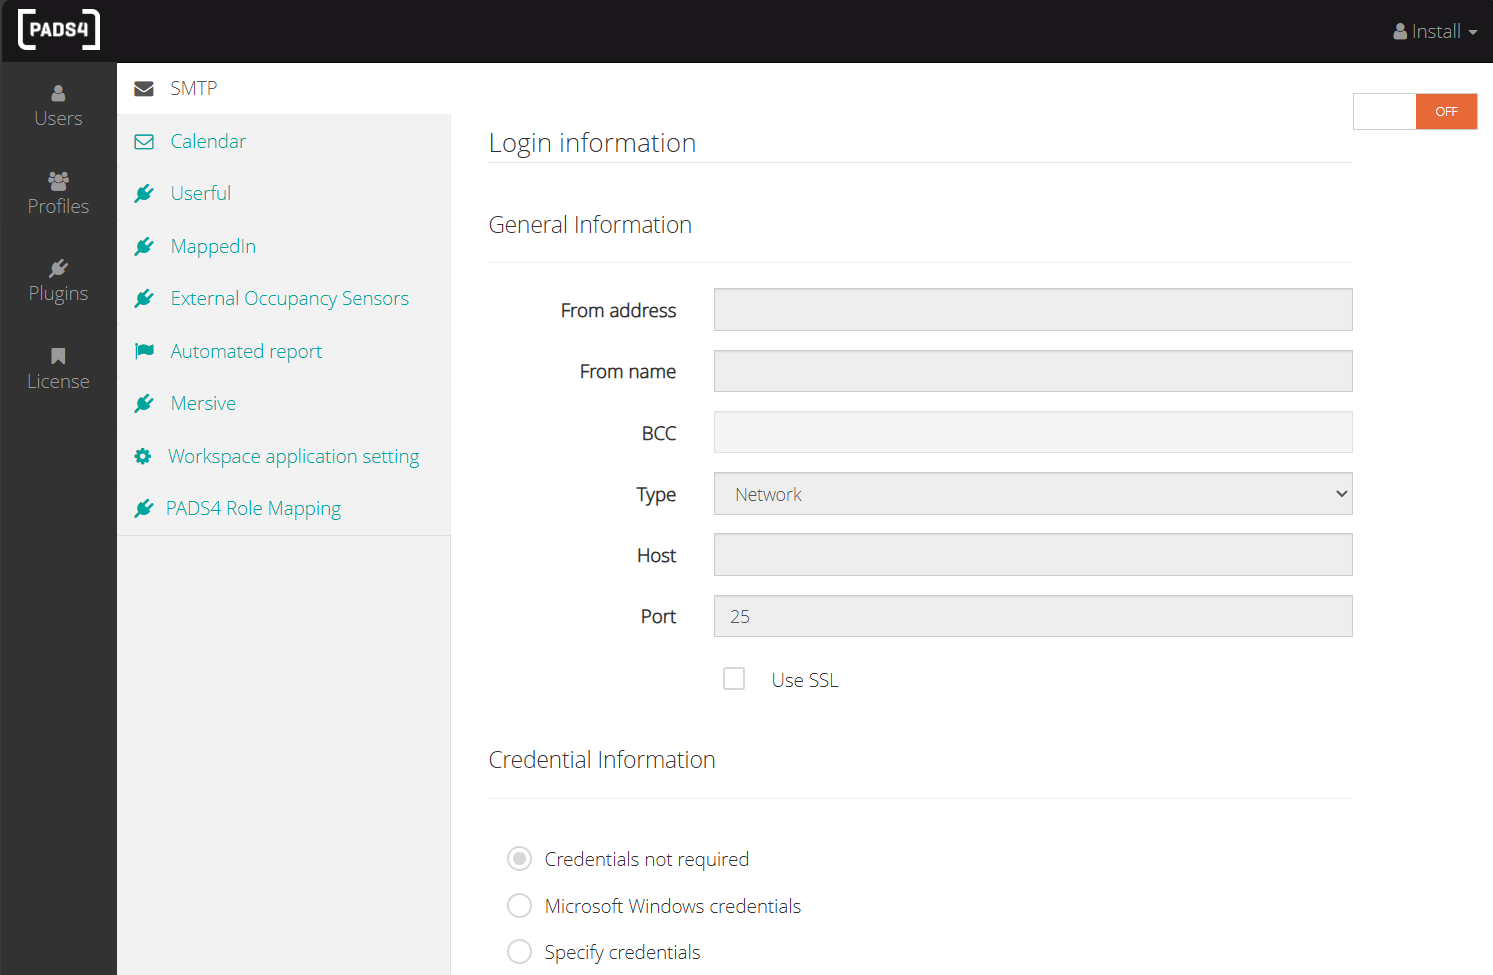Click the PADS4 logo
The height and width of the screenshot is (975, 1493).
[x=58, y=30]
